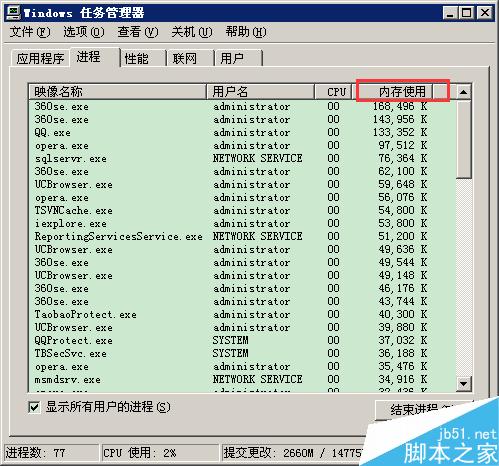Open the 帮助(H) menu
Screen dimensions: 499x466
(246, 32)
